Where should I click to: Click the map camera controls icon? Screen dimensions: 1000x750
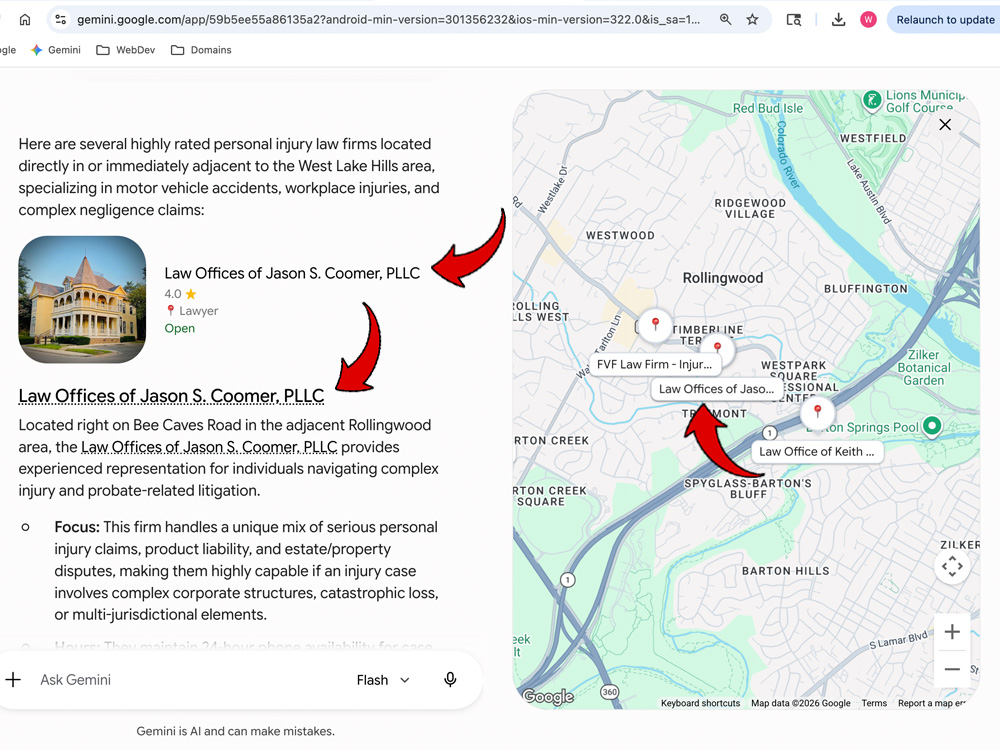tap(952, 566)
